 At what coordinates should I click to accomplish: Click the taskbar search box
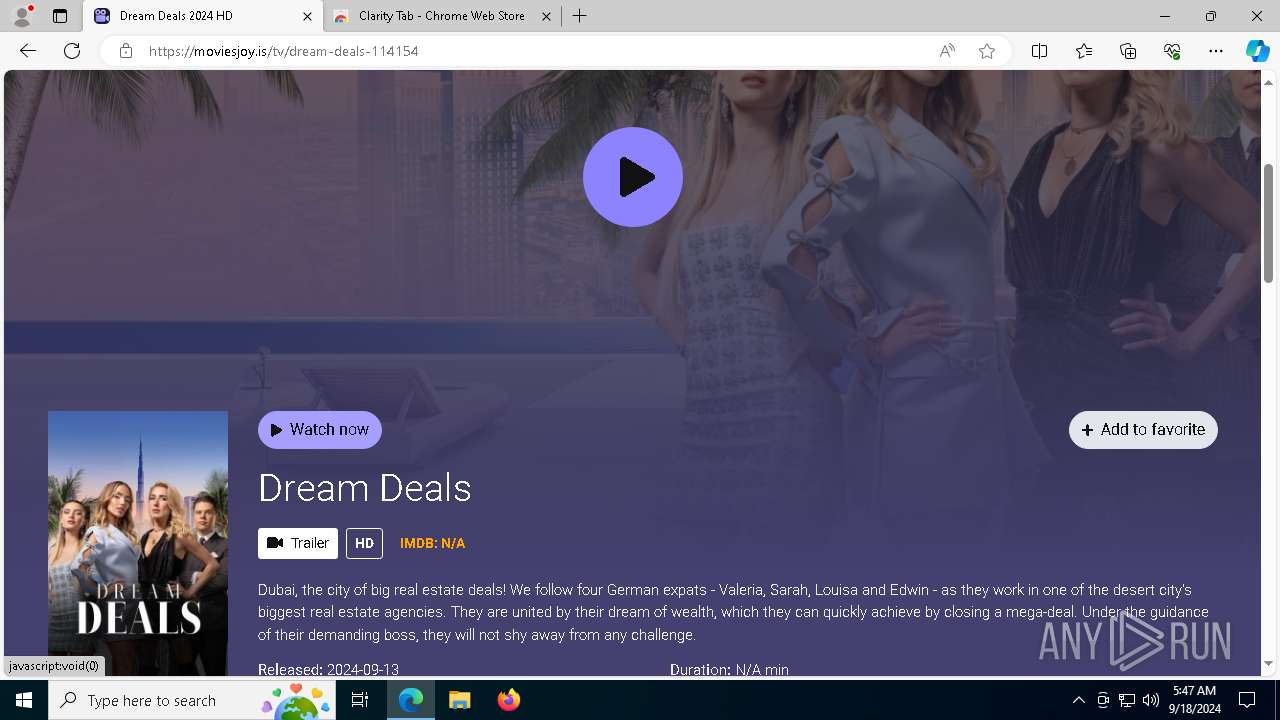[x=192, y=700]
